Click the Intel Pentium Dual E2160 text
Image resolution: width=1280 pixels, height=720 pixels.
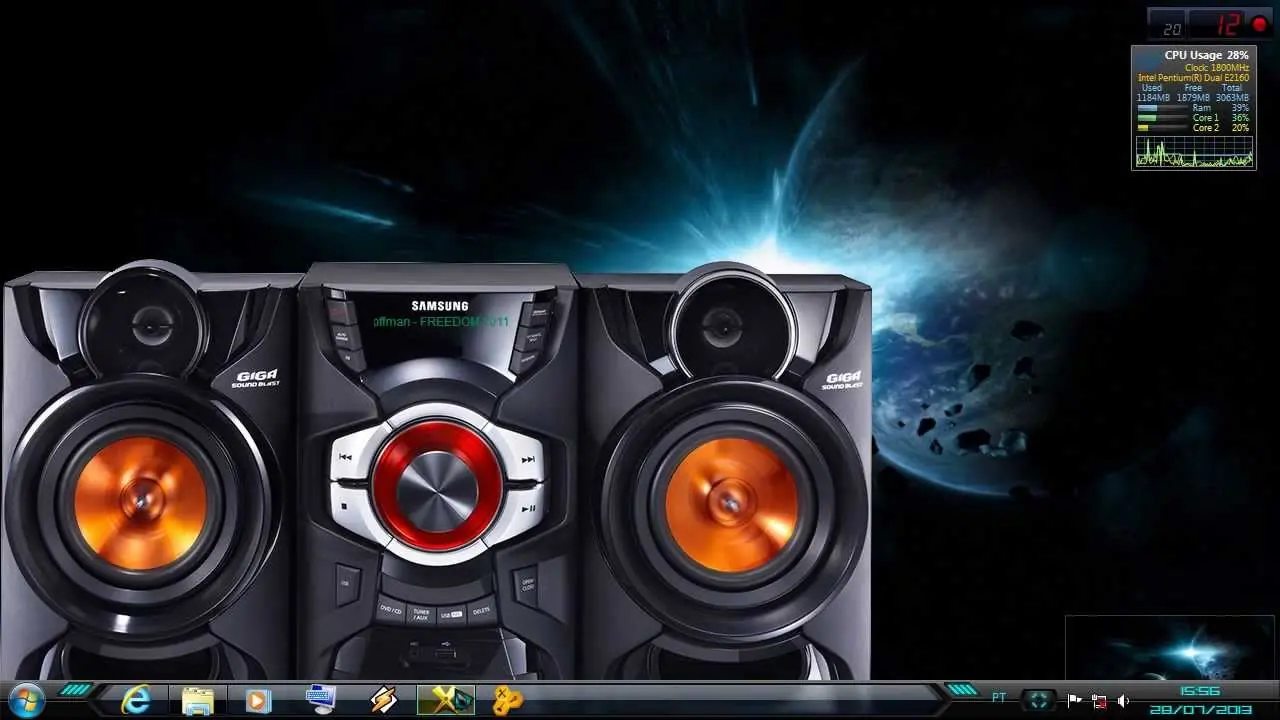pyautogui.click(x=1193, y=78)
